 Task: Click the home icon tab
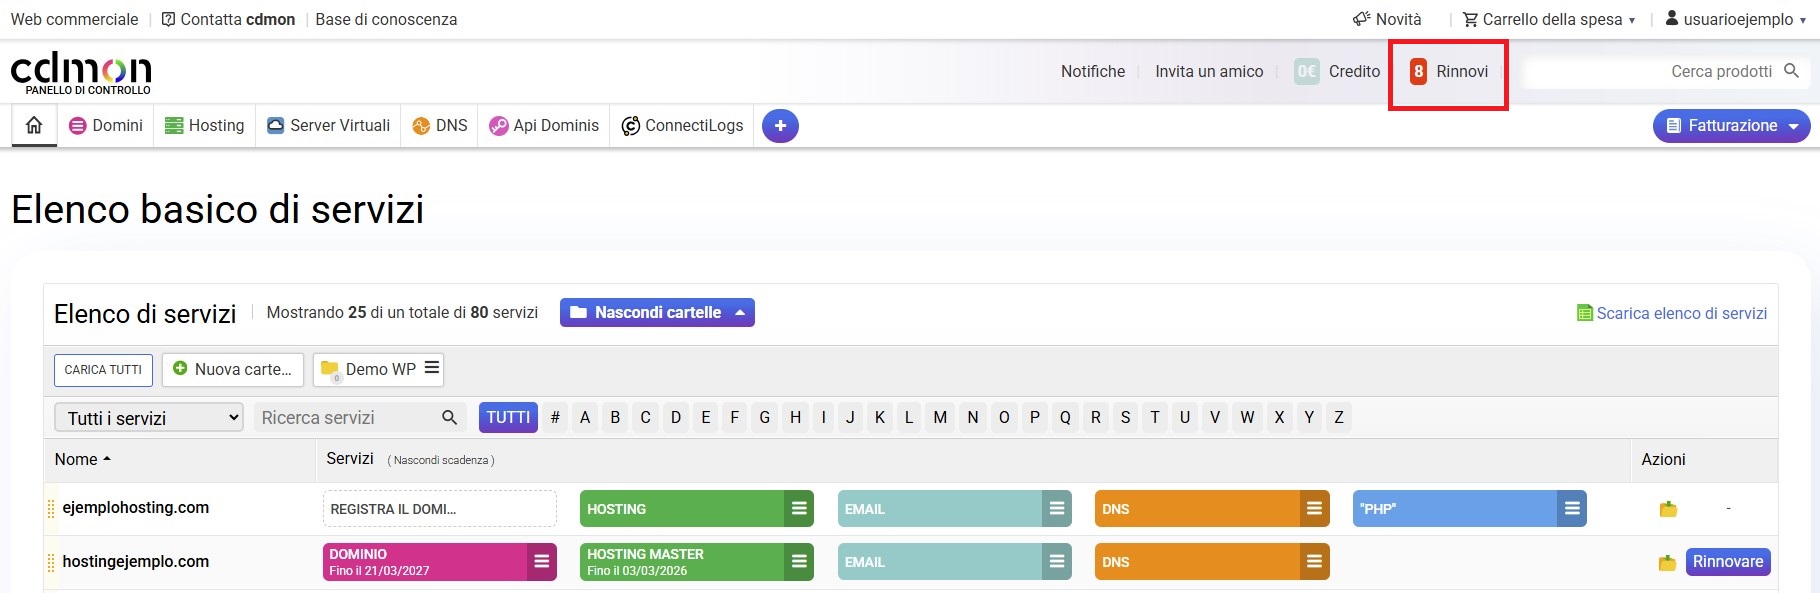point(34,125)
